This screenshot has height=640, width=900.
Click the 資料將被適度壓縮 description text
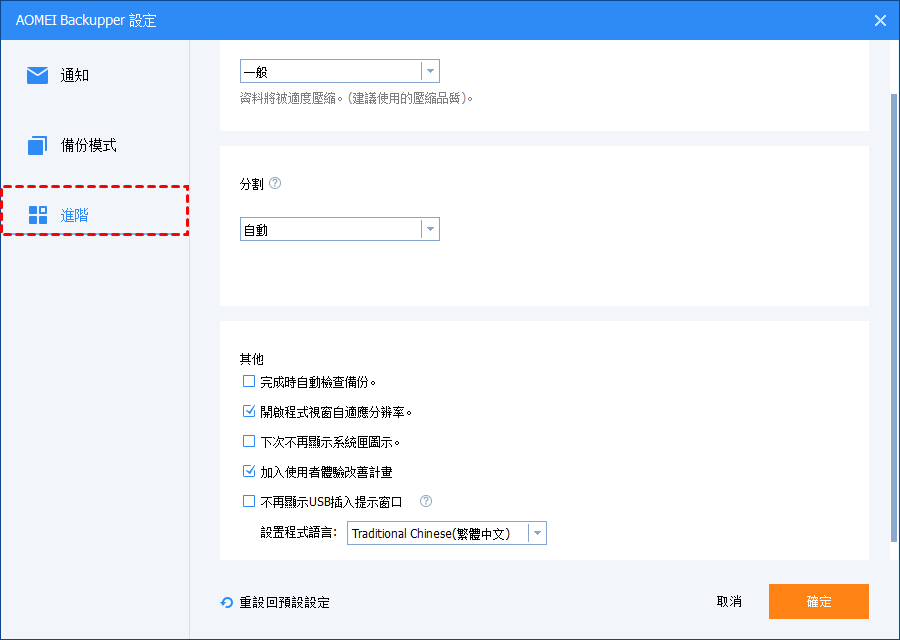(x=356, y=99)
